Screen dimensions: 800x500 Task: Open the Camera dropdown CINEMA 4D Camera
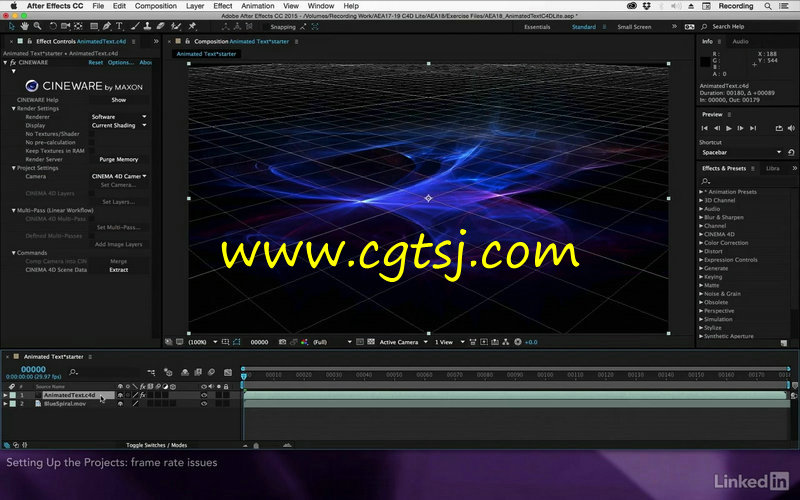tap(119, 177)
